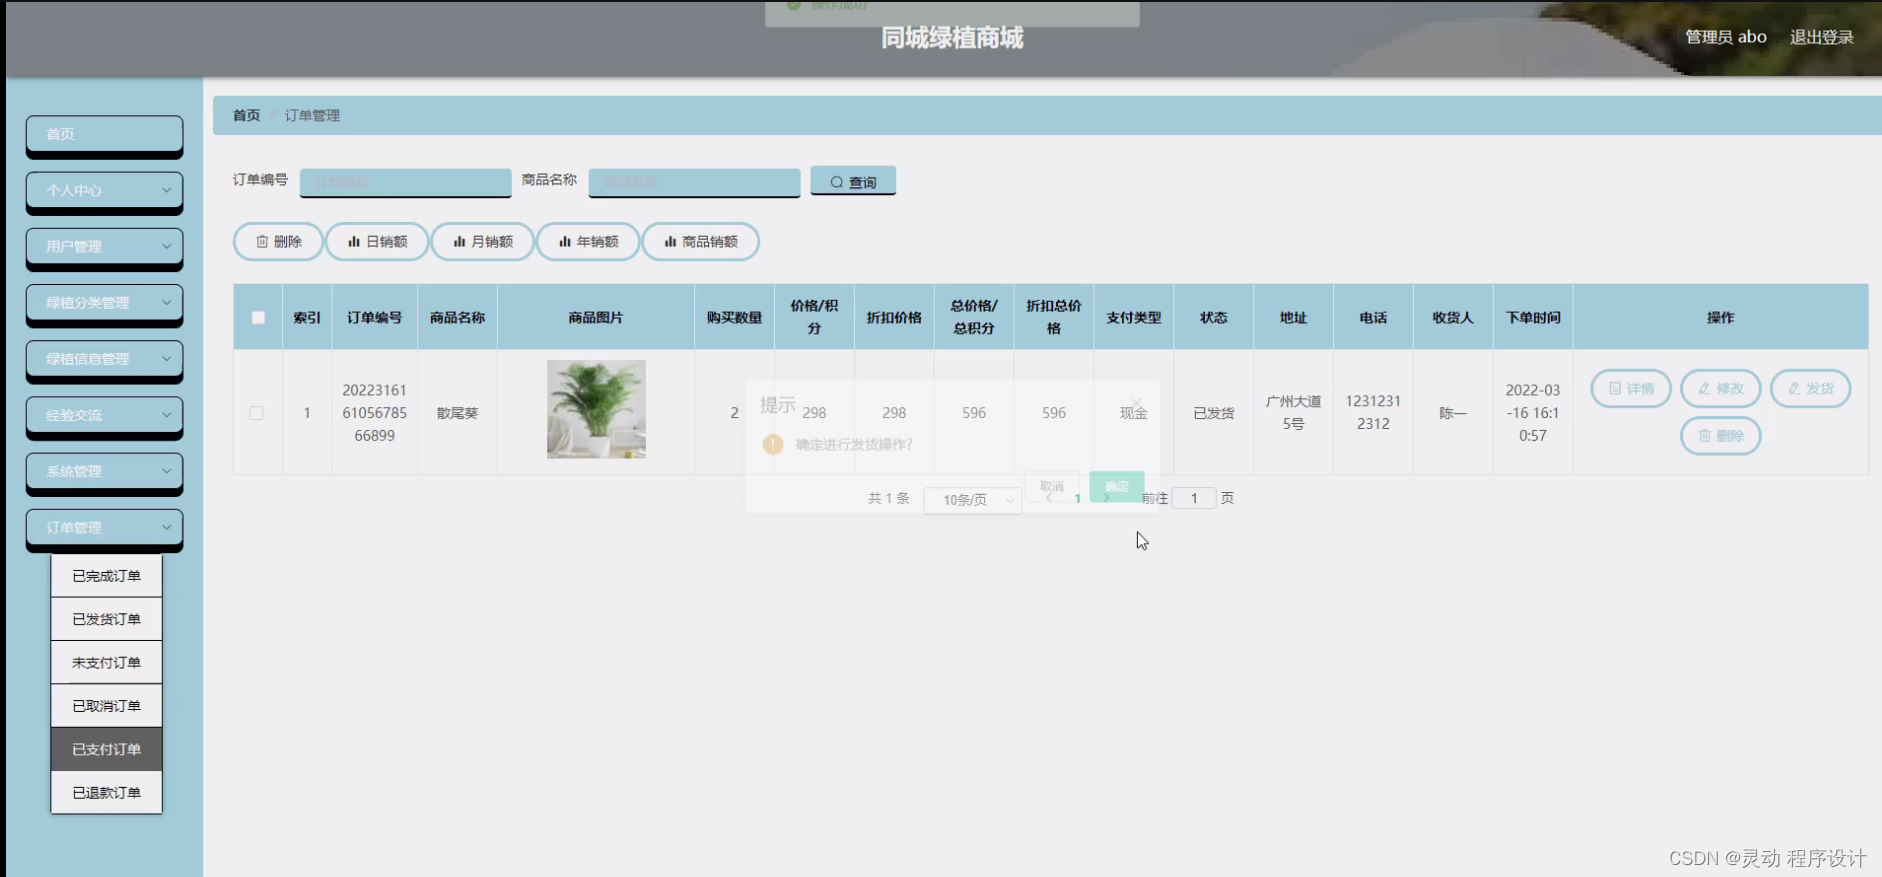The height and width of the screenshot is (877, 1882).
Task: Expand the 系统管理 sidebar menu
Action: [x=104, y=471]
